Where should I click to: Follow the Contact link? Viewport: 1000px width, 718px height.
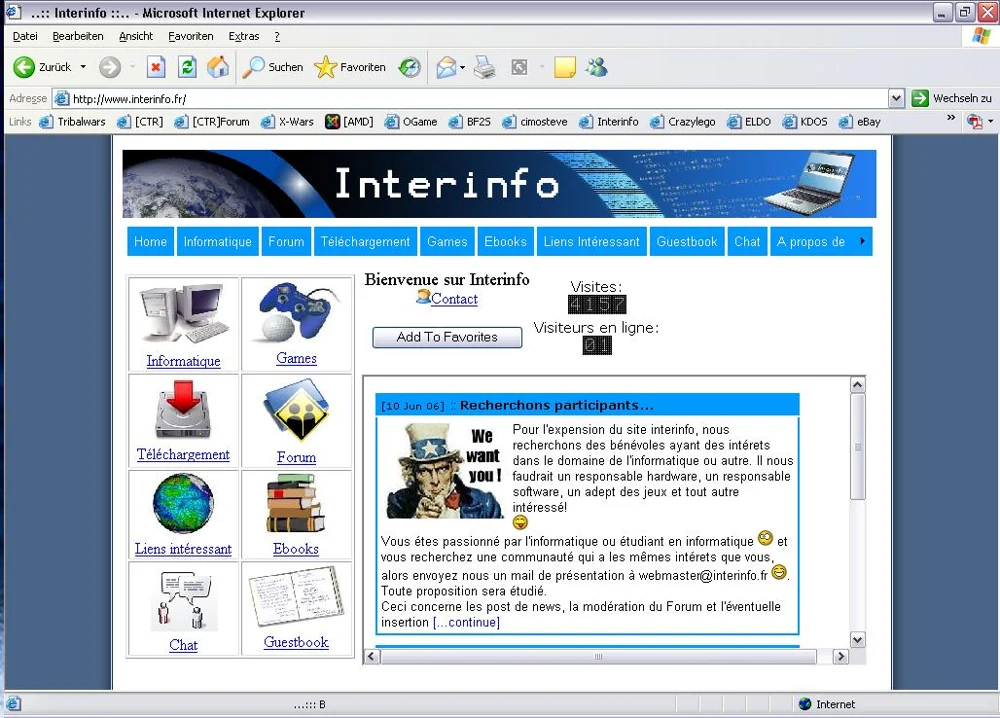[x=454, y=298]
